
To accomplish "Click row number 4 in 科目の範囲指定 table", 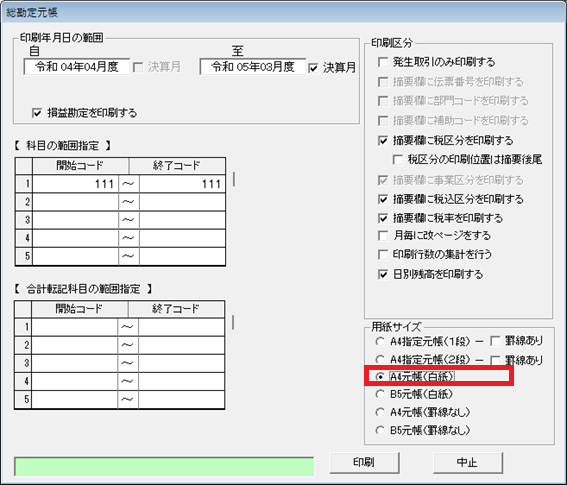I will (24, 238).
